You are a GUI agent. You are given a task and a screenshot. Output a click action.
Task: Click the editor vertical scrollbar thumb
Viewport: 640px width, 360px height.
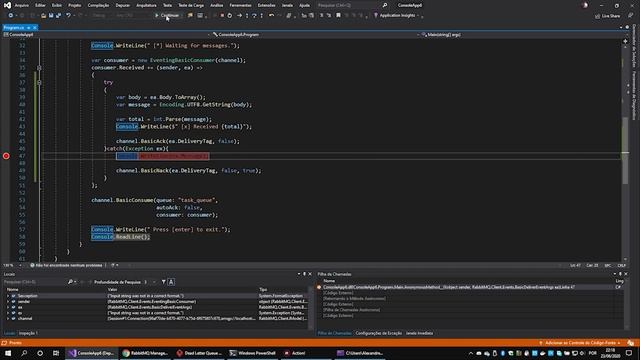625,150
